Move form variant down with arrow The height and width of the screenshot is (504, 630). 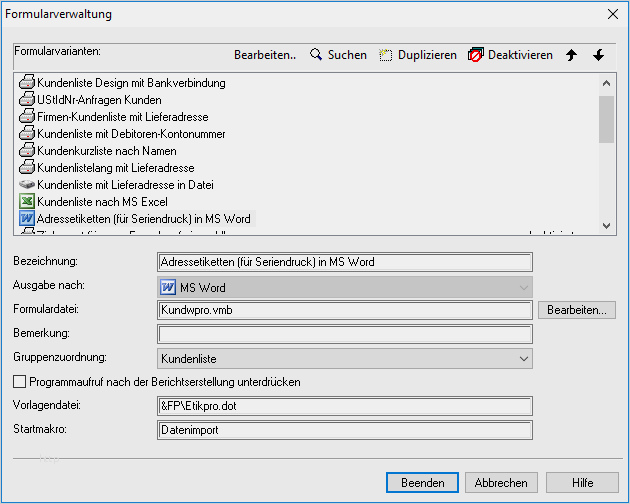[598, 55]
